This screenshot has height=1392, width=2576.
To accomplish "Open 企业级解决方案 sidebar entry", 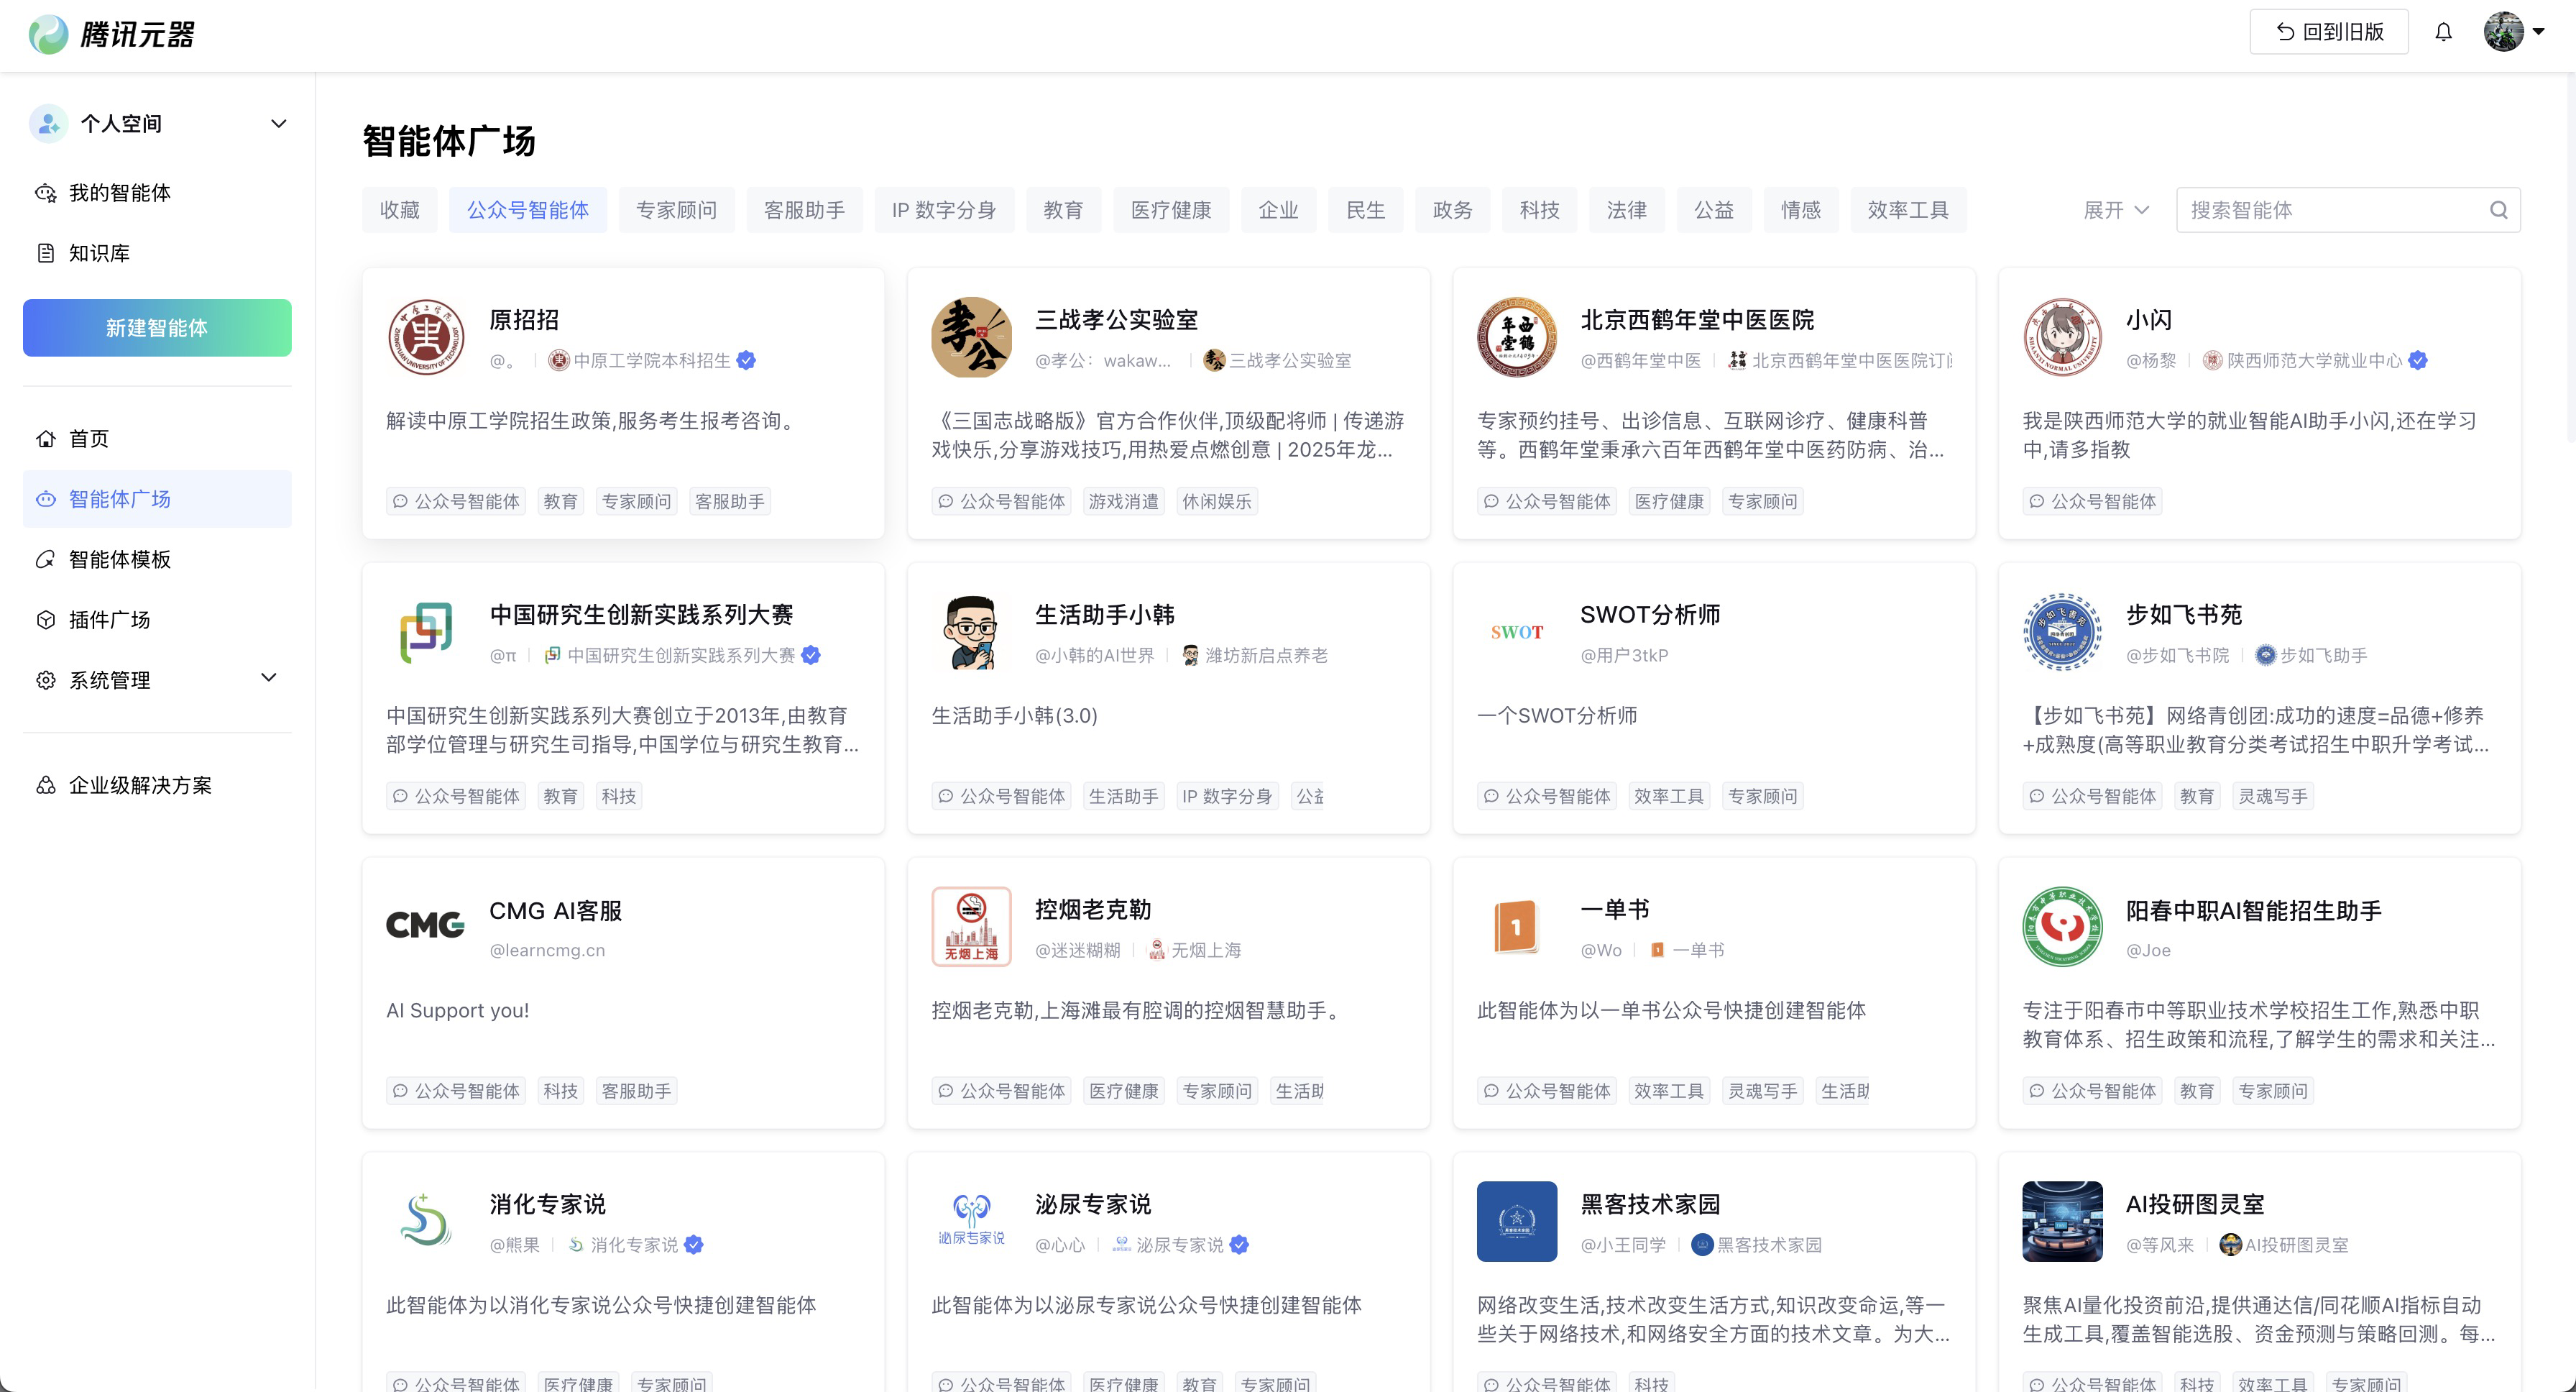I will click(139, 785).
